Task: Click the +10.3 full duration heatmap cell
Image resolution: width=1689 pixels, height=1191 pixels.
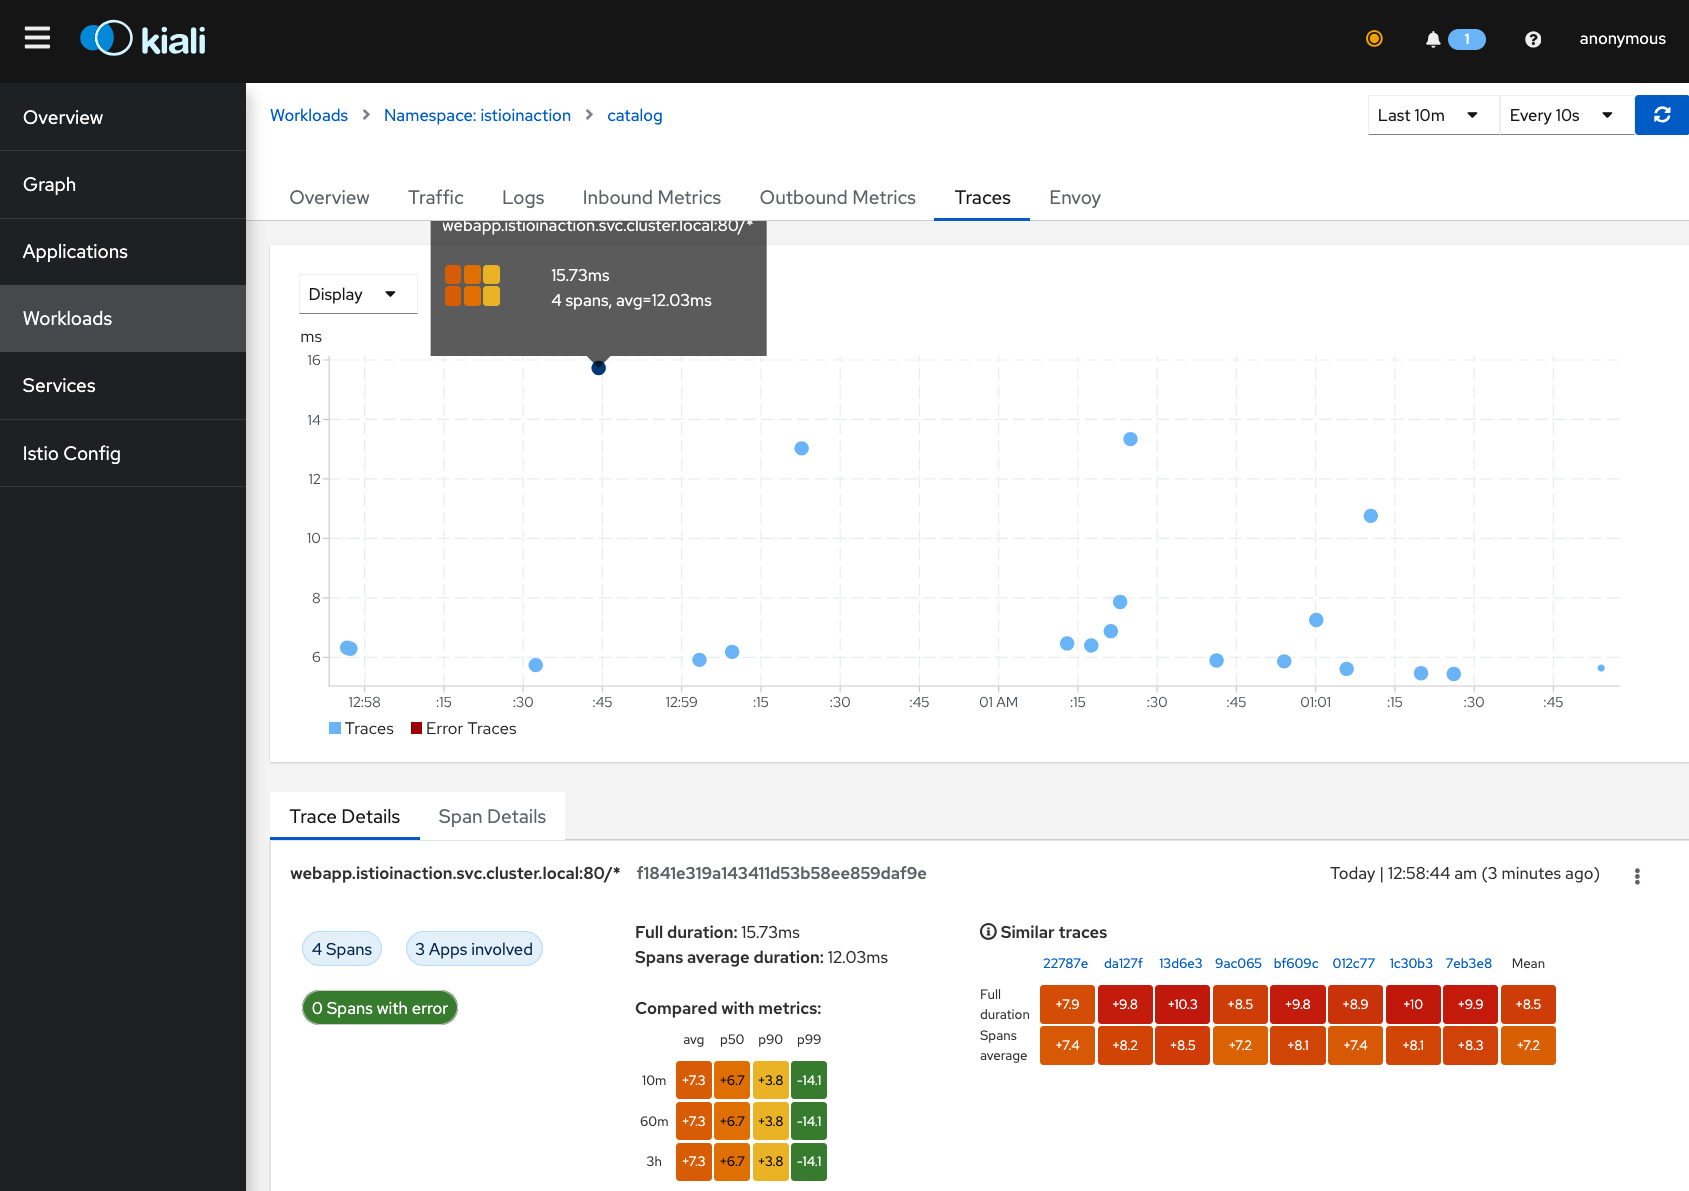Action: tap(1182, 1004)
